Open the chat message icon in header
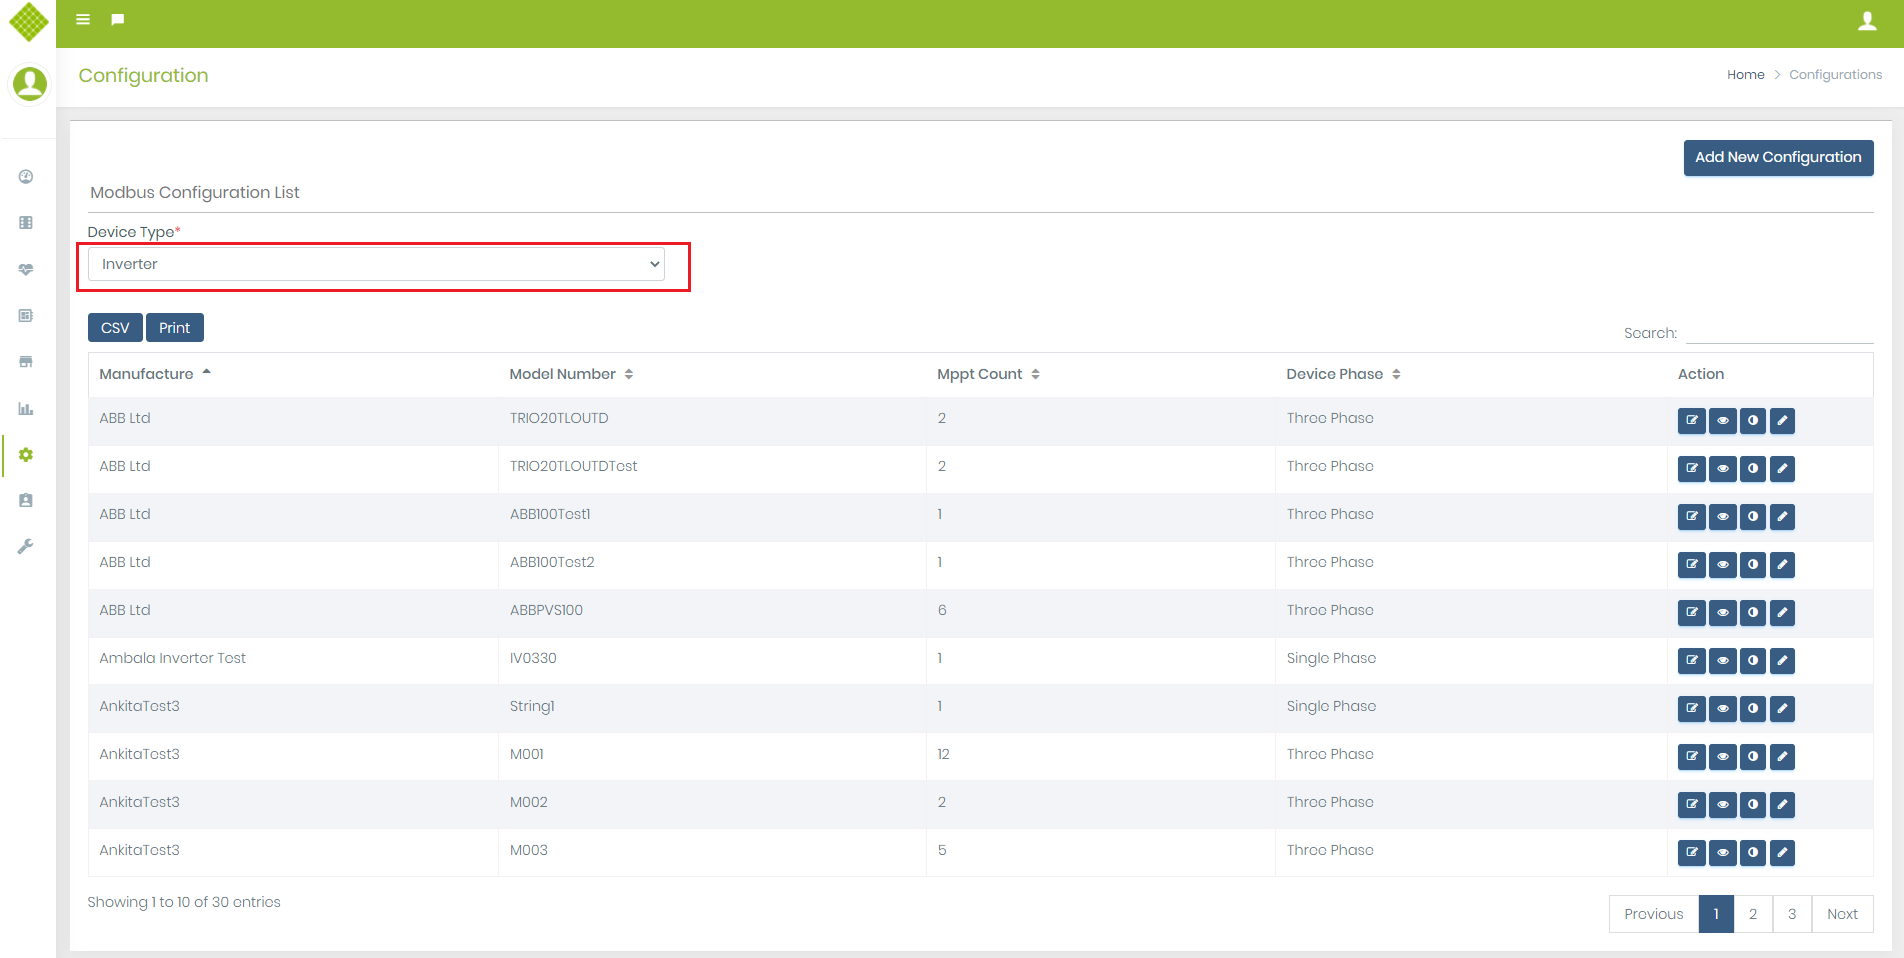1904x958 pixels. click(x=118, y=20)
